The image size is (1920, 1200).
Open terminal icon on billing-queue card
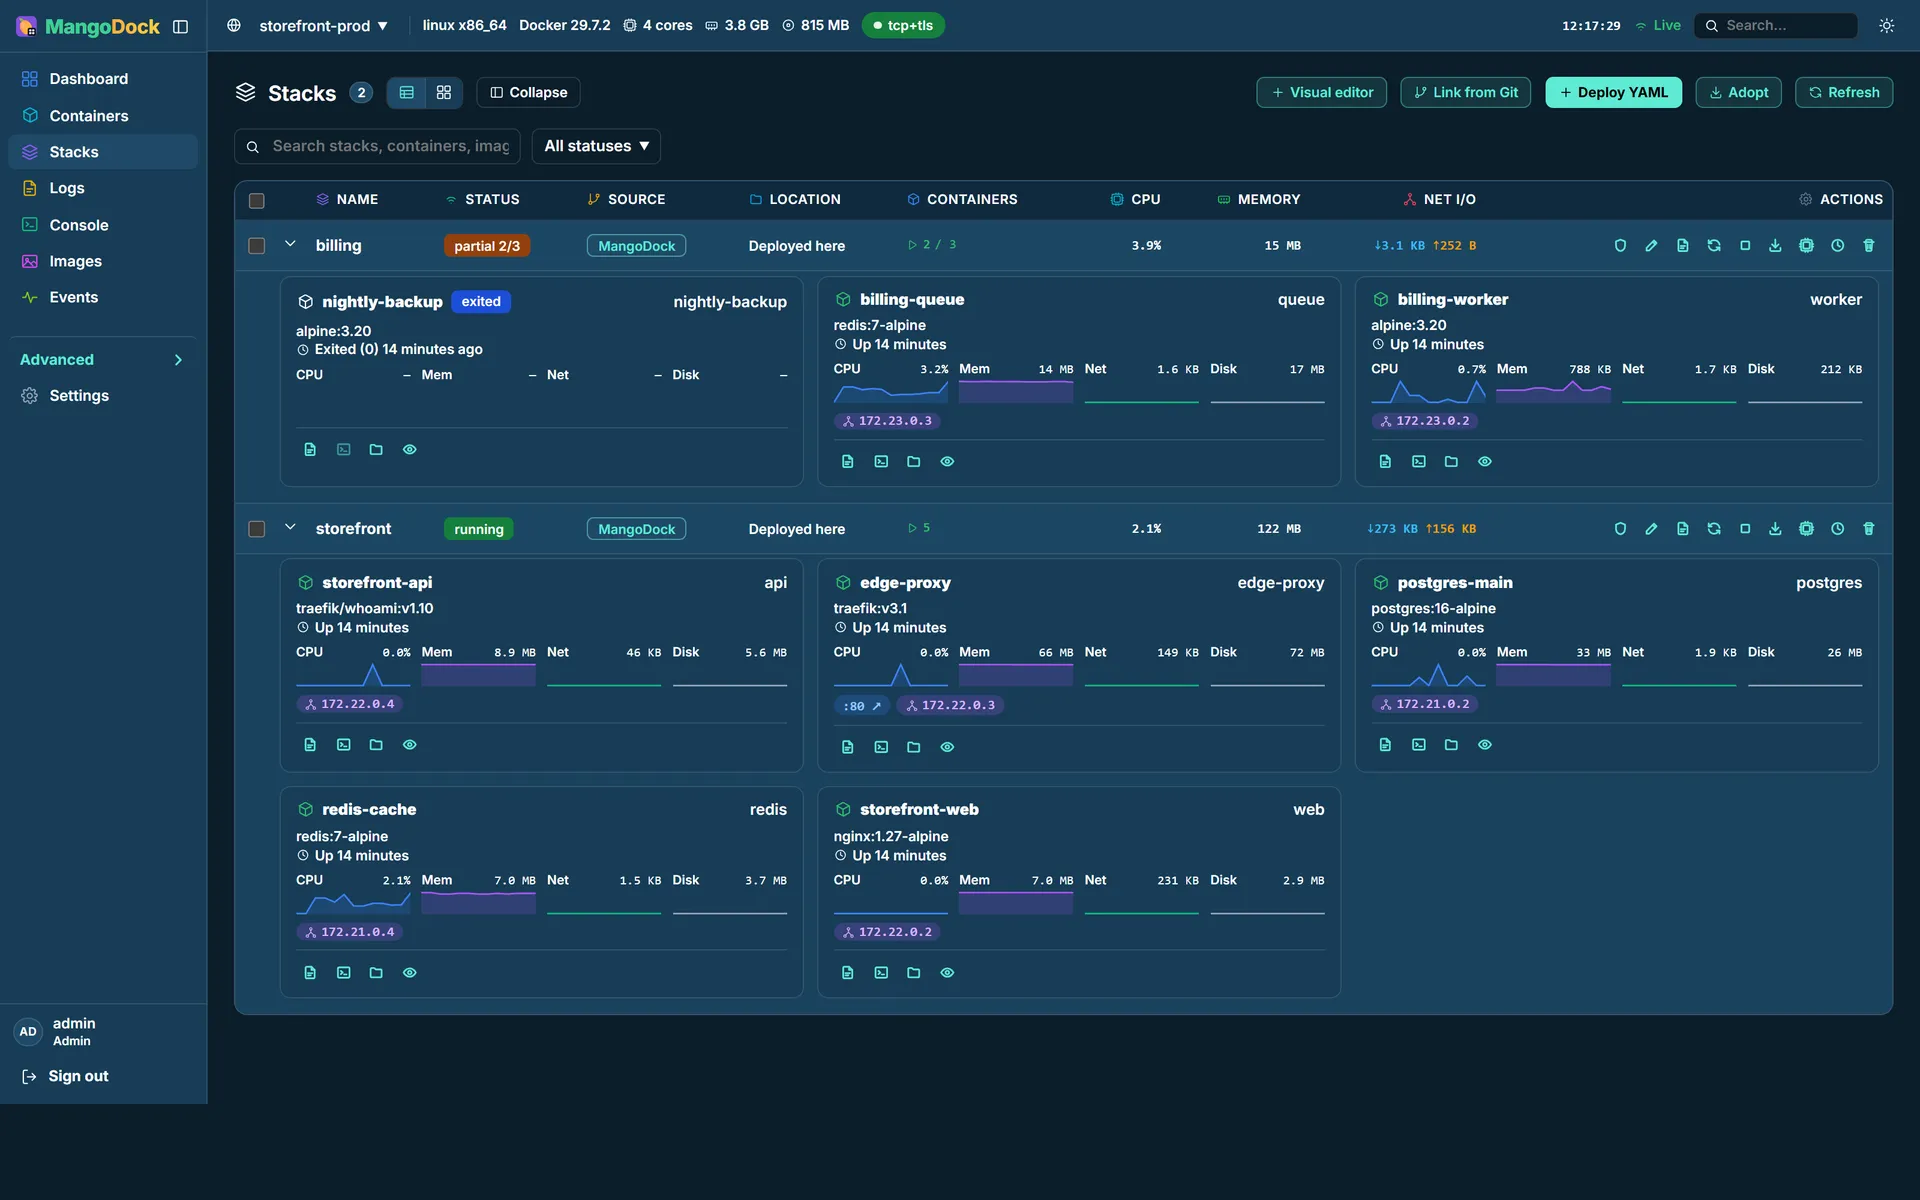881,462
